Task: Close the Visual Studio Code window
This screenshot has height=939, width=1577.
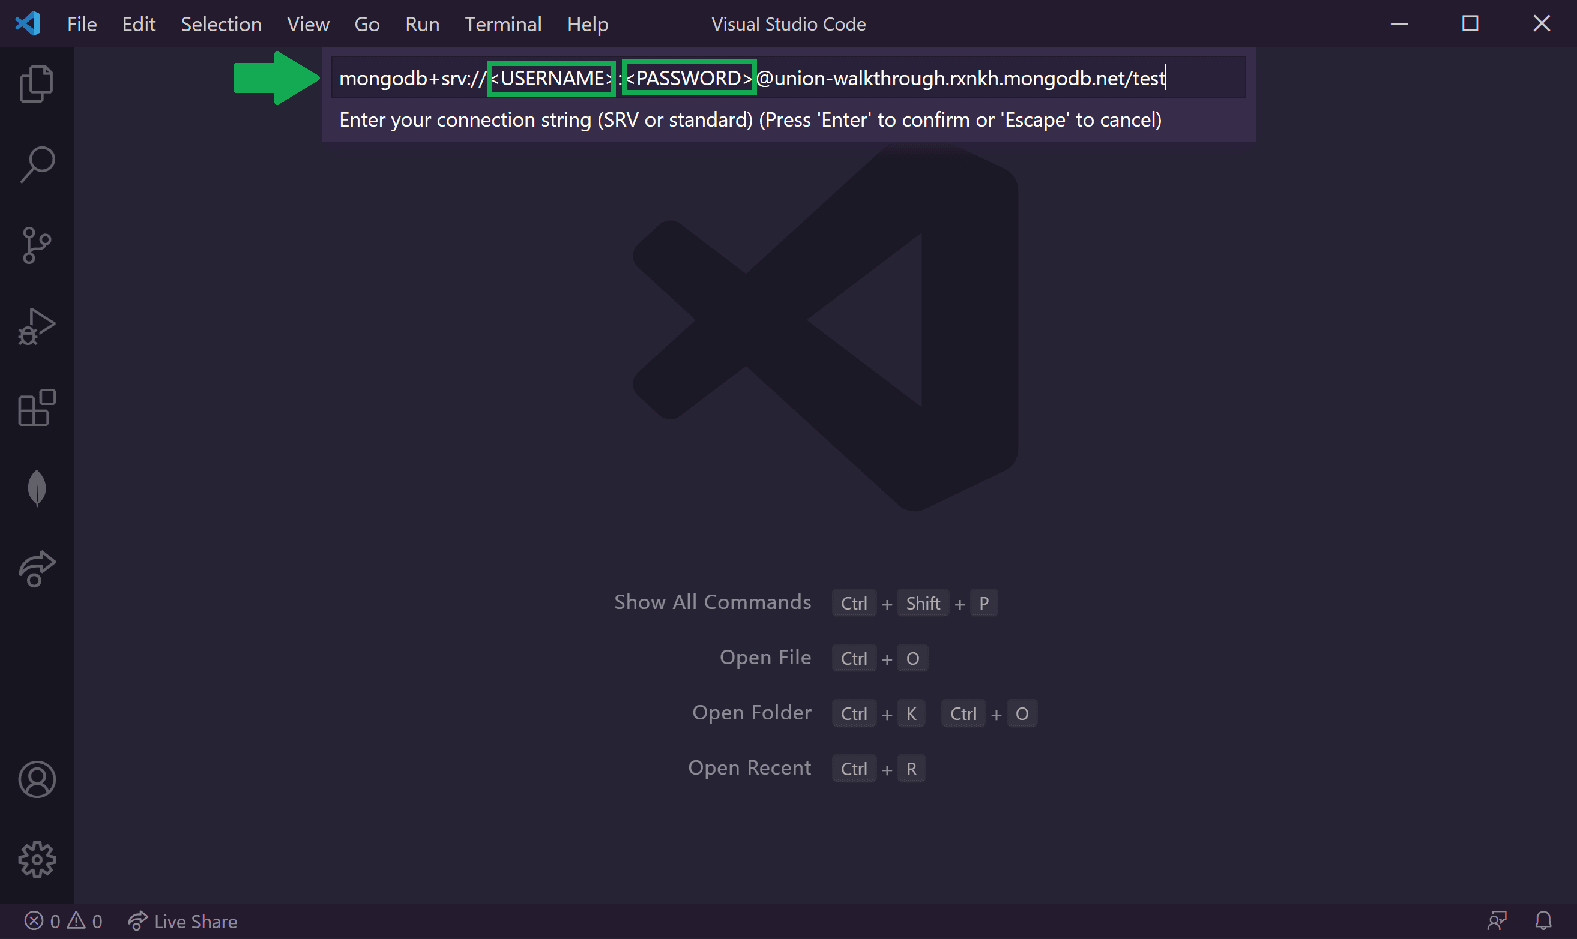Action: click(x=1541, y=24)
